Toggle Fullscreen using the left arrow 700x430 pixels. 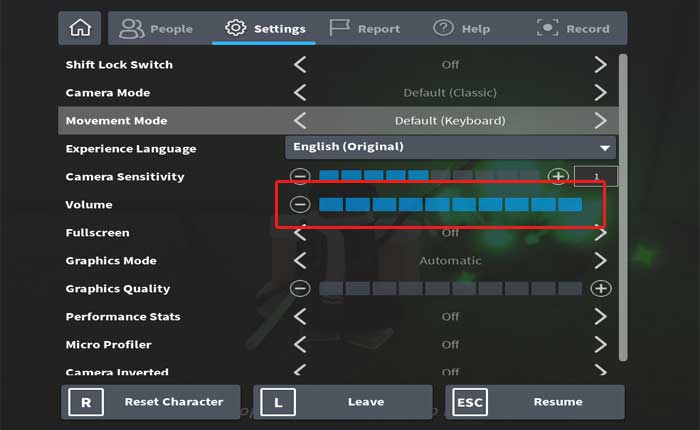tap(300, 233)
